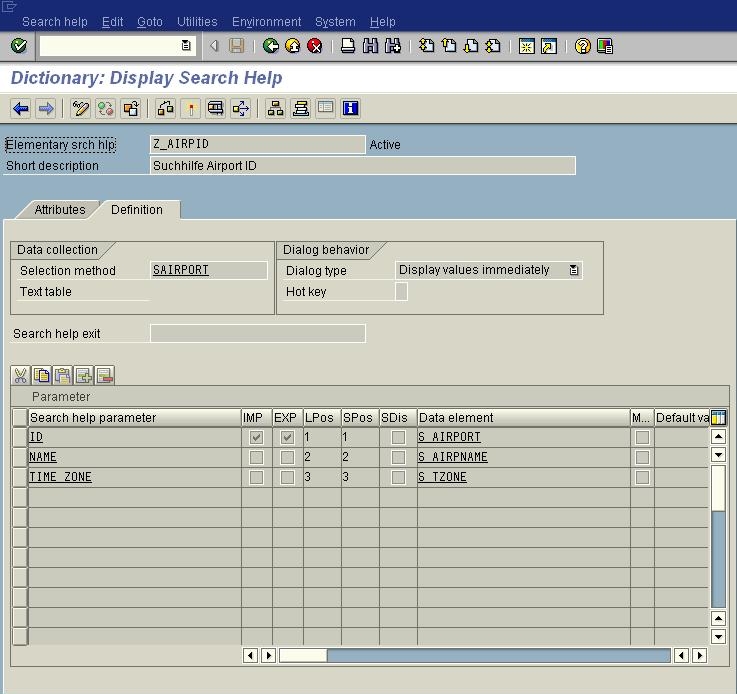737x694 pixels.
Task: Click the Active/Inactive switch icon
Action: pos(105,109)
